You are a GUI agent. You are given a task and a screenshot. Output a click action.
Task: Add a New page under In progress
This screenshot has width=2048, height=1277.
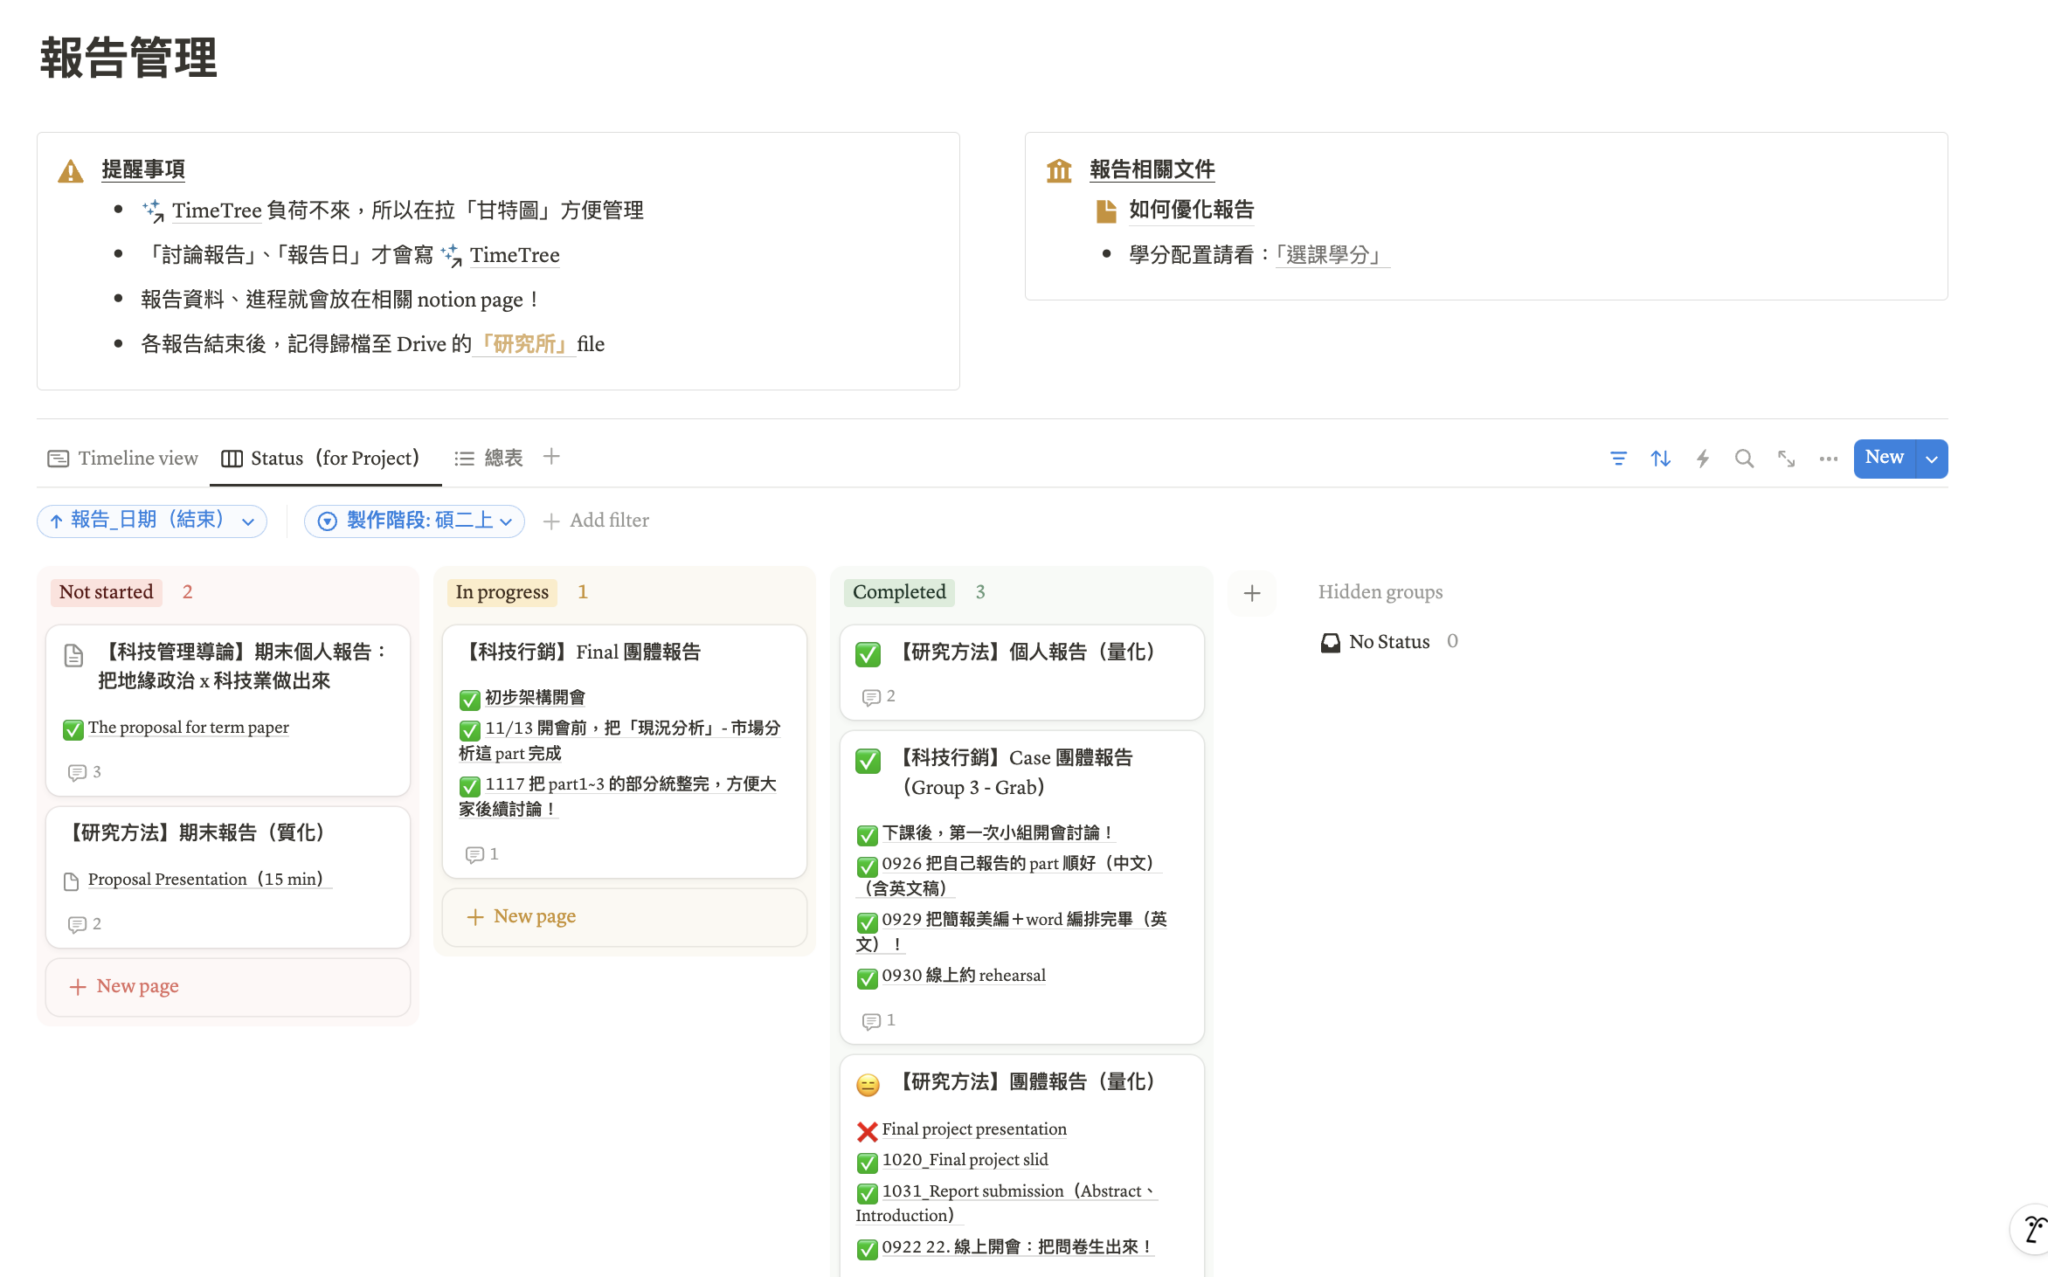521,916
